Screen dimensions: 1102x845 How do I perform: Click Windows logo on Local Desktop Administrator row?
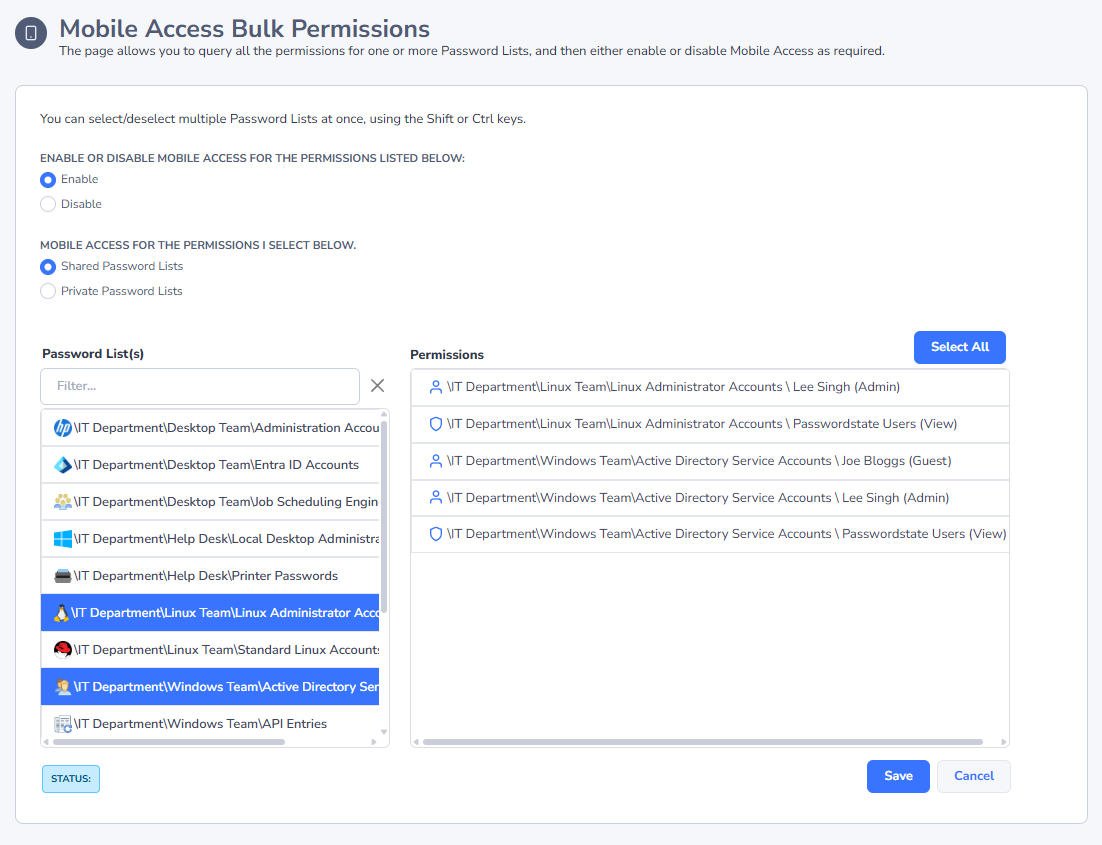(63, 538)
